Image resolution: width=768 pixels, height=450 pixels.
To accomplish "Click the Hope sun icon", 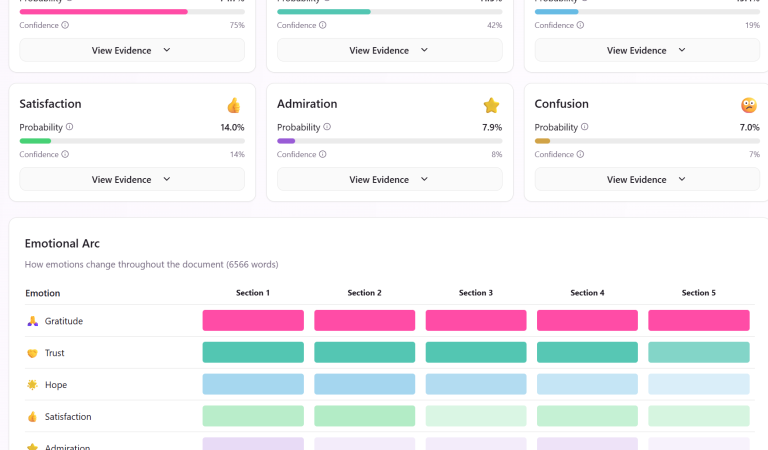I will pyautogui.click(x=32, y=385).
